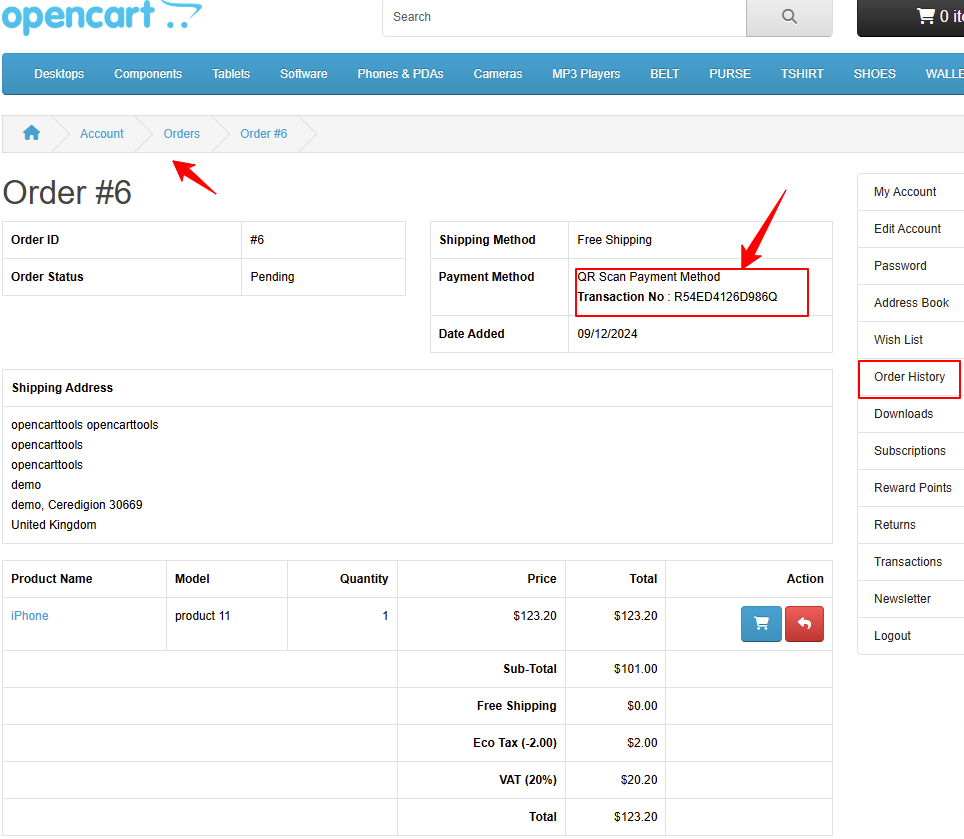The height and width of the screenshot is (839, 964).
Task: Click the 'demo, Ceredigion 30669' address line
Action: coord(77,505)
